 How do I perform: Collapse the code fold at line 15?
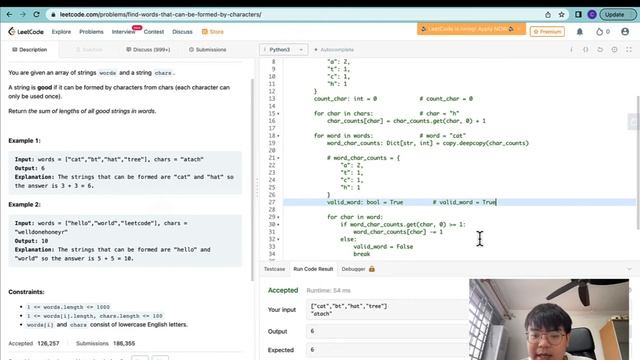pyautogui.click(x=278, y=113)
